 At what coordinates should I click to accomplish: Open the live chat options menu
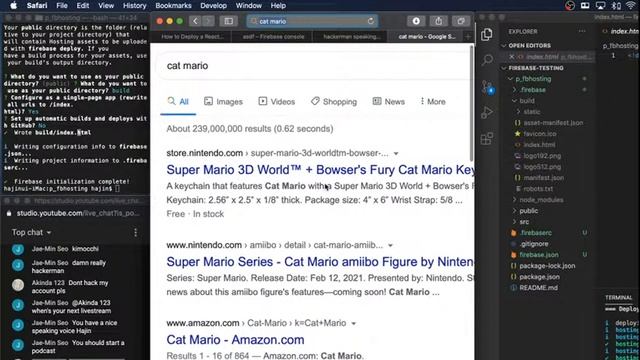(136, 233)
